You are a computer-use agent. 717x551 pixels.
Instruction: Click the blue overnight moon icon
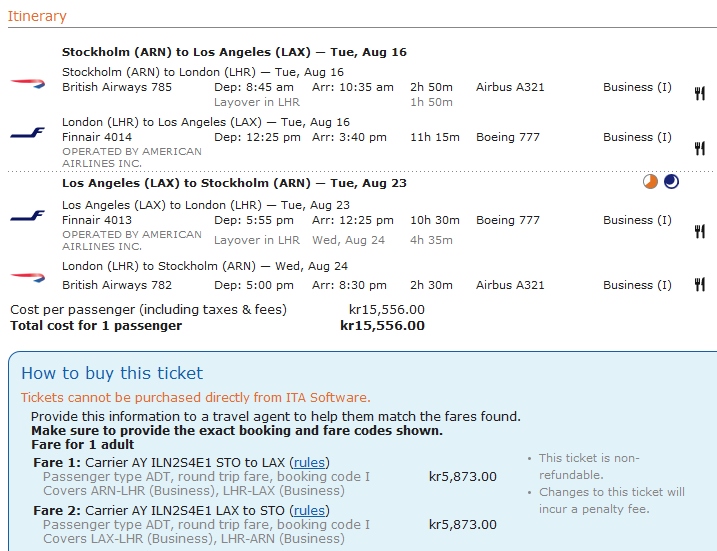coord(671,182)
